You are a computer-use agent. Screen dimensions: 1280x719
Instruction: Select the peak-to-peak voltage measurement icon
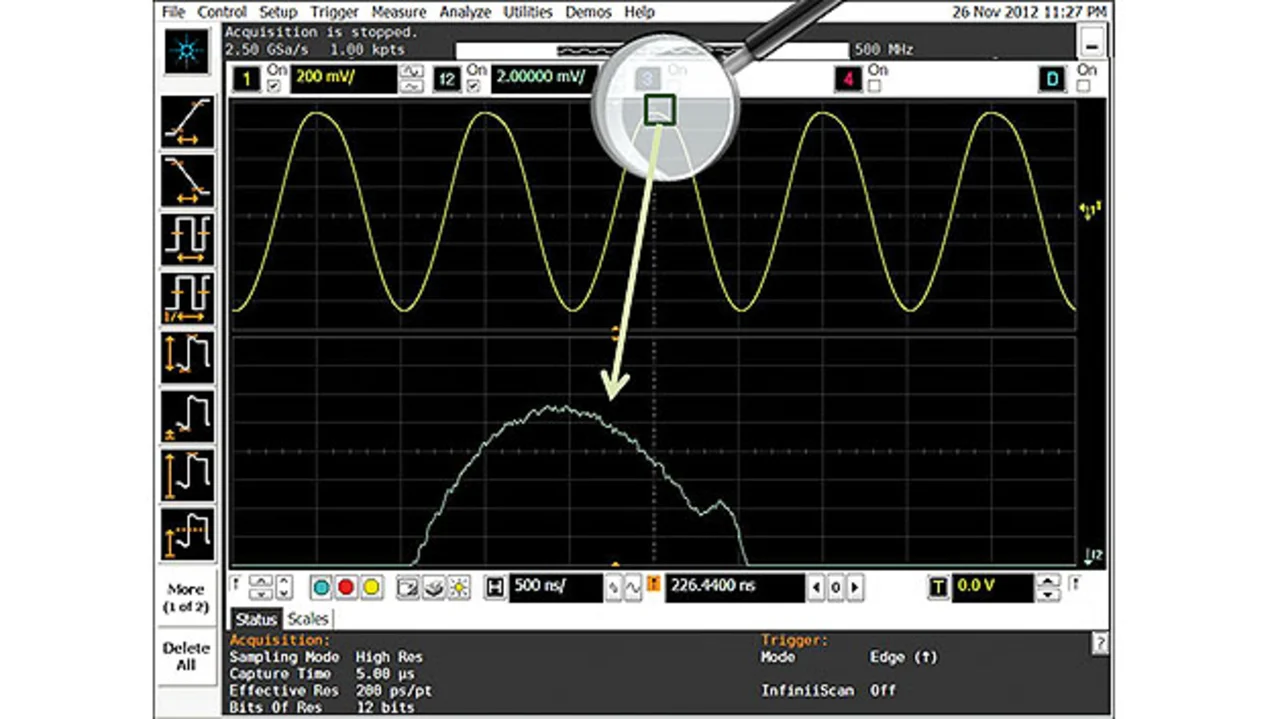tap(187, 357)
